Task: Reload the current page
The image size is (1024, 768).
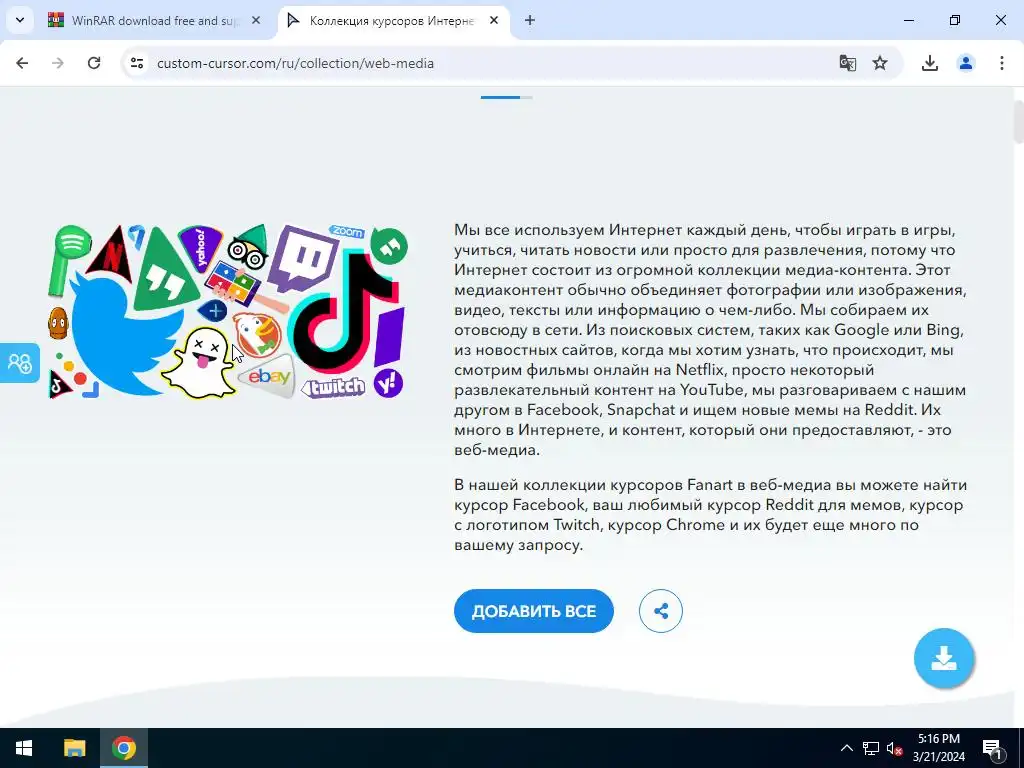Action: click(94, 63)
